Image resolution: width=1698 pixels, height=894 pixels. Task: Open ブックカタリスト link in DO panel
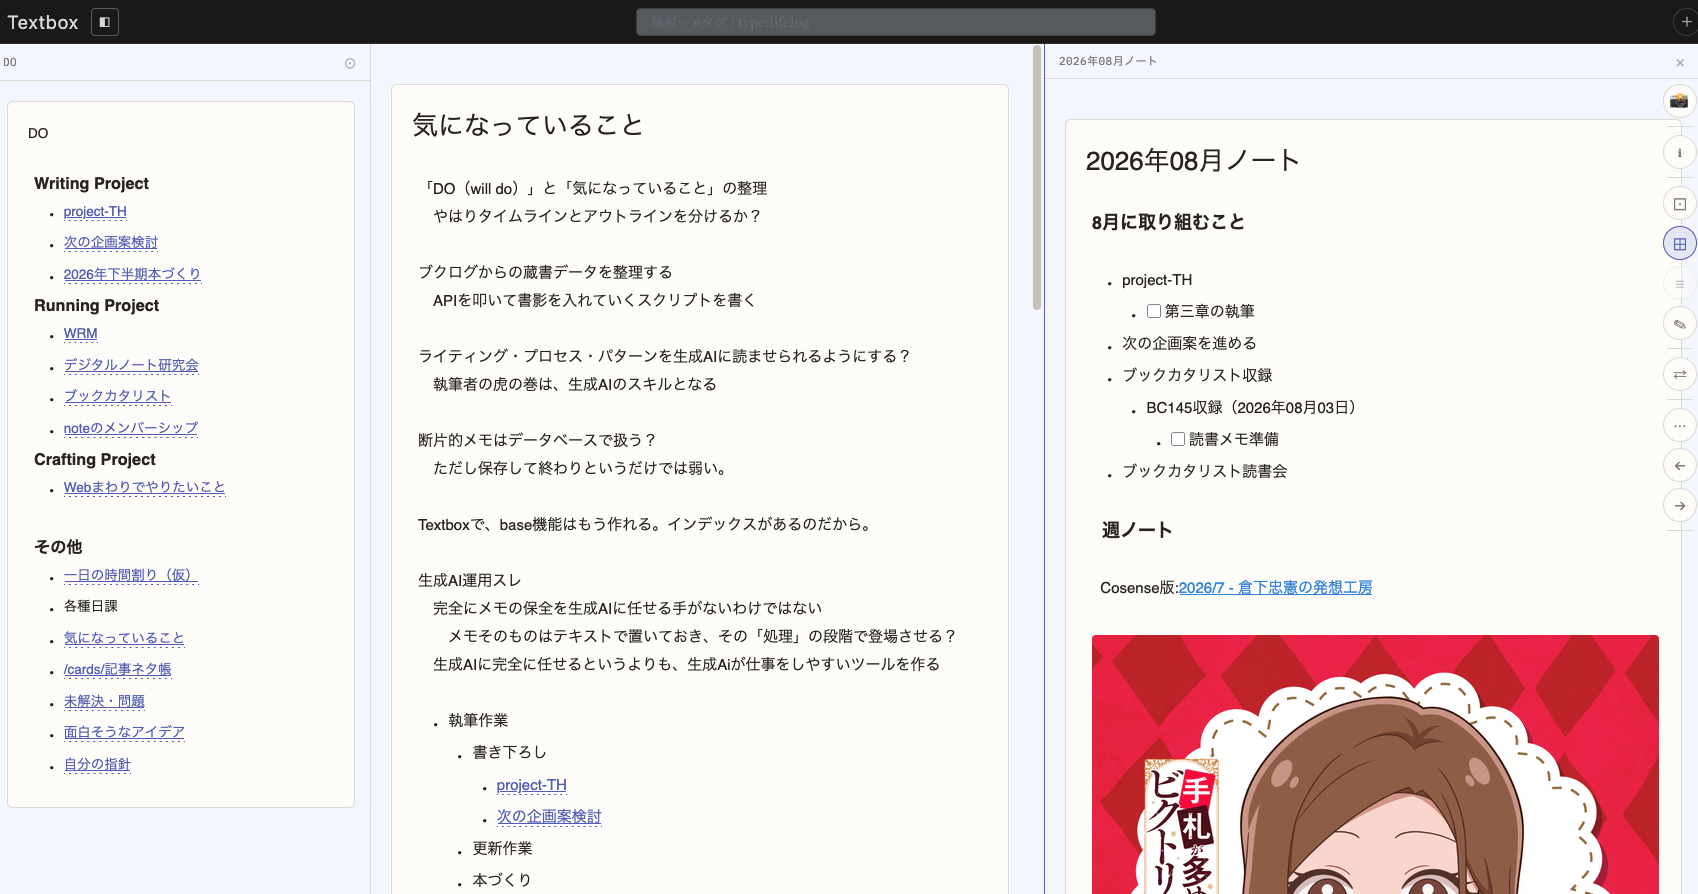[117, 397]
